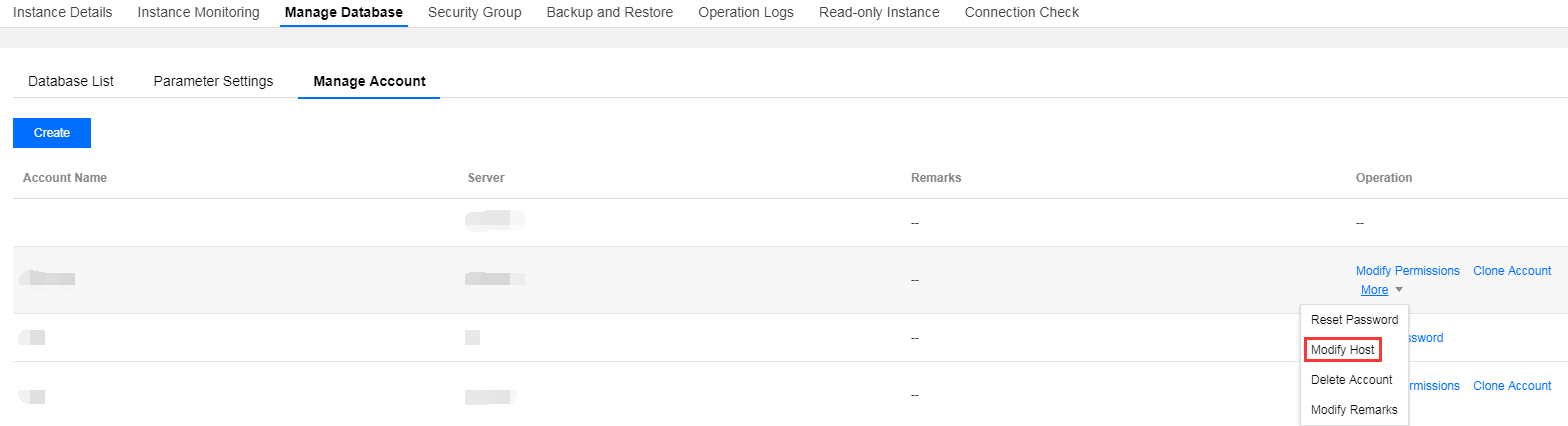The width and height of the screenshot is (1568, 426).
Task: Choose Modify Remarks option
Action: [x=1353, y=410]
